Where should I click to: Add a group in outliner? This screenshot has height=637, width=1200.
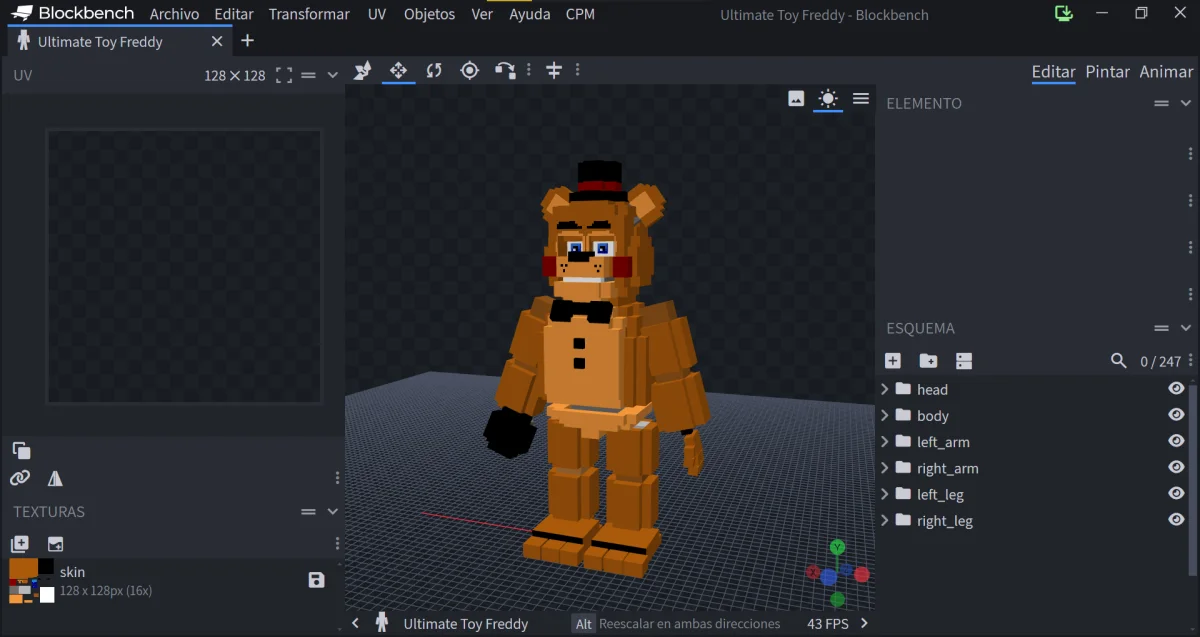[x=928, y=361]
